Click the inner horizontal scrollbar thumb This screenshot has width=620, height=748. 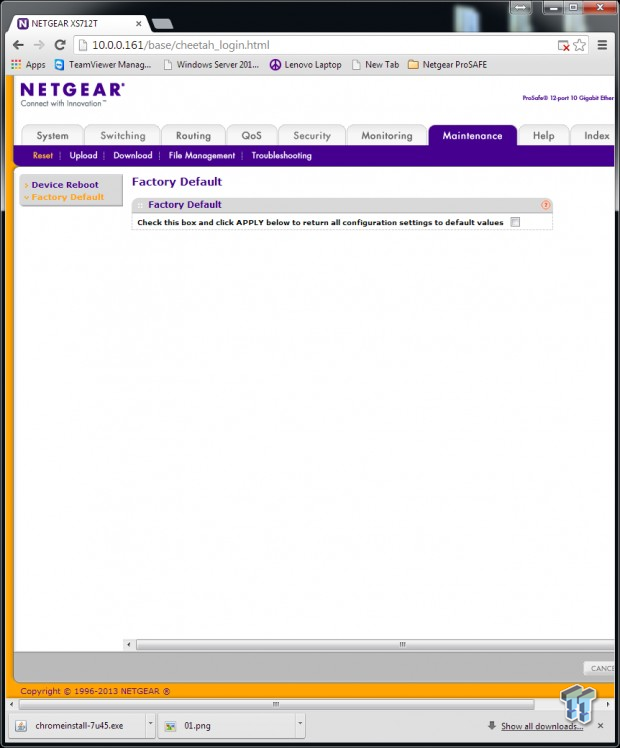(375, 644)
